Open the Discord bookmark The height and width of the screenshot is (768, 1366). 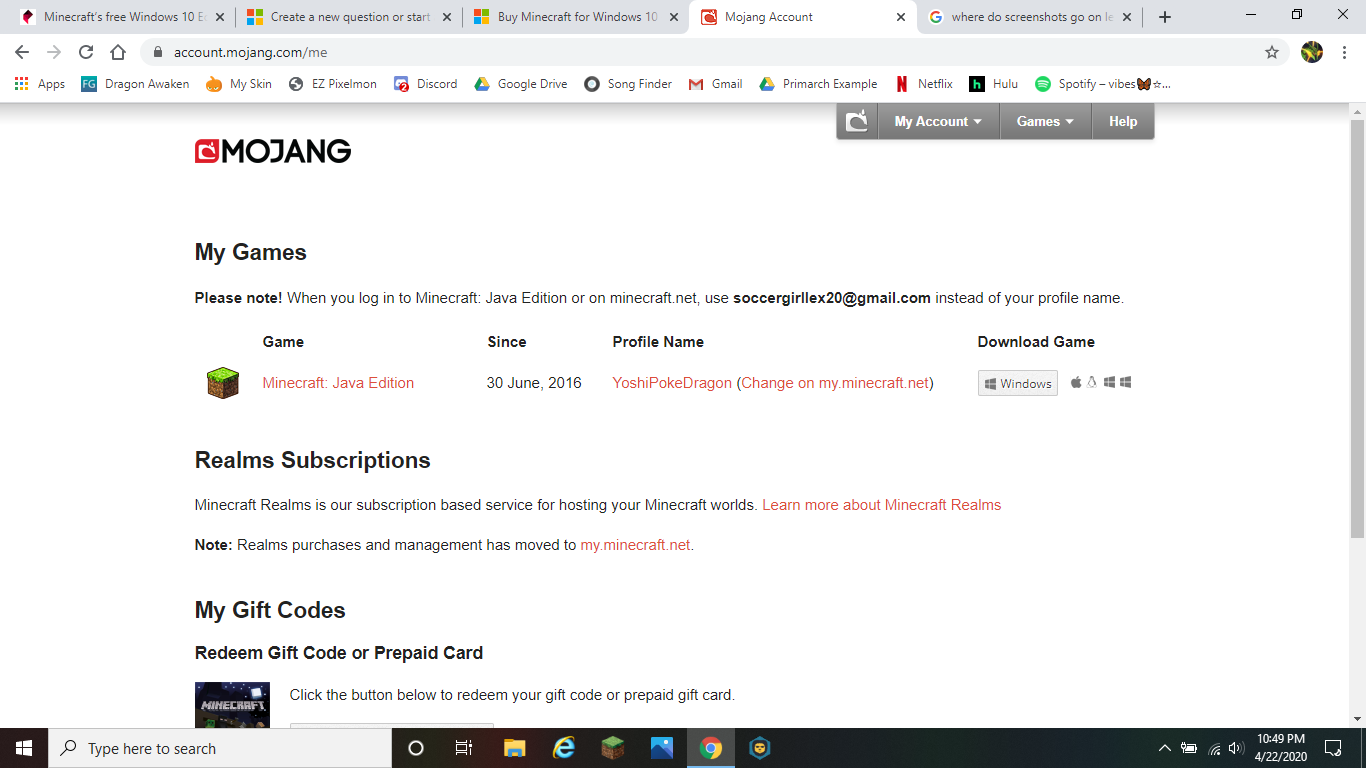(x=426, y=84)
